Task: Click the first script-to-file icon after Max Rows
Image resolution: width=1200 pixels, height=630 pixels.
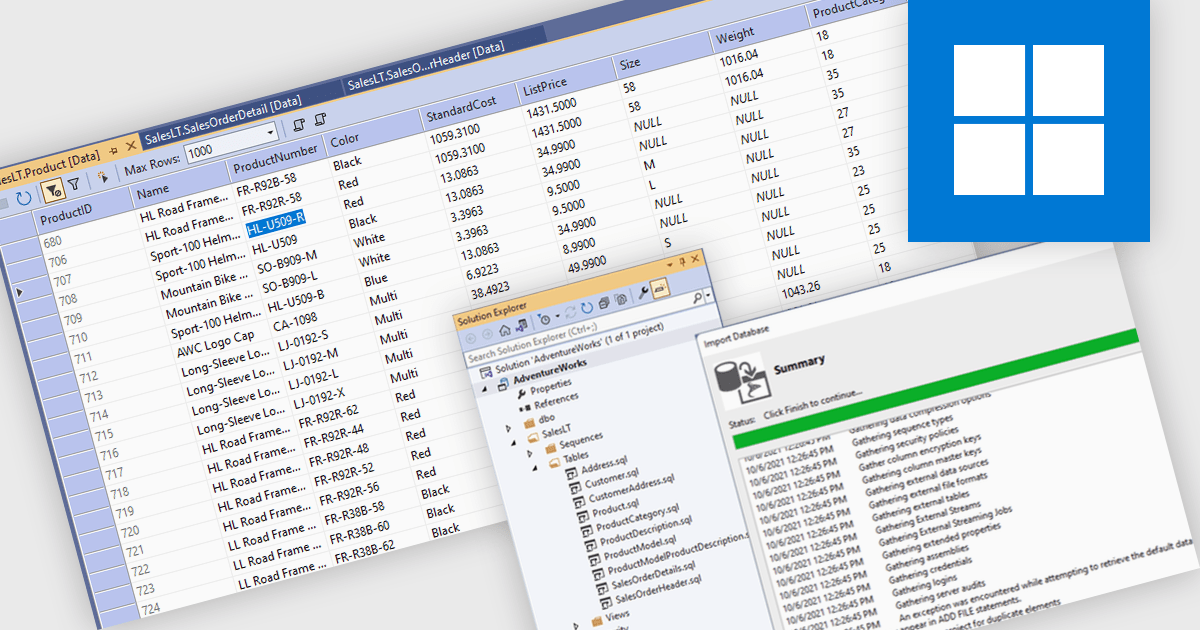Action: pos(299,125)
